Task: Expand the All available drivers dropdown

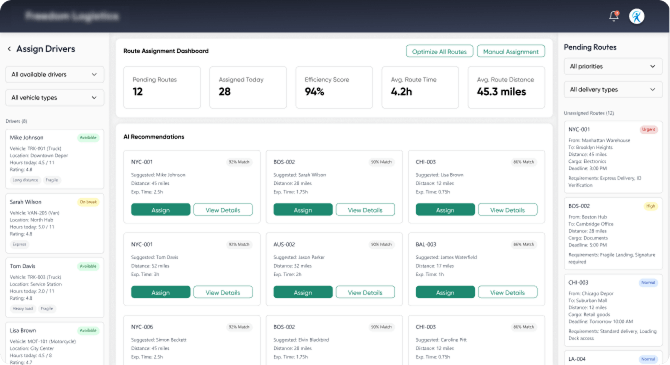Action: 55,74
